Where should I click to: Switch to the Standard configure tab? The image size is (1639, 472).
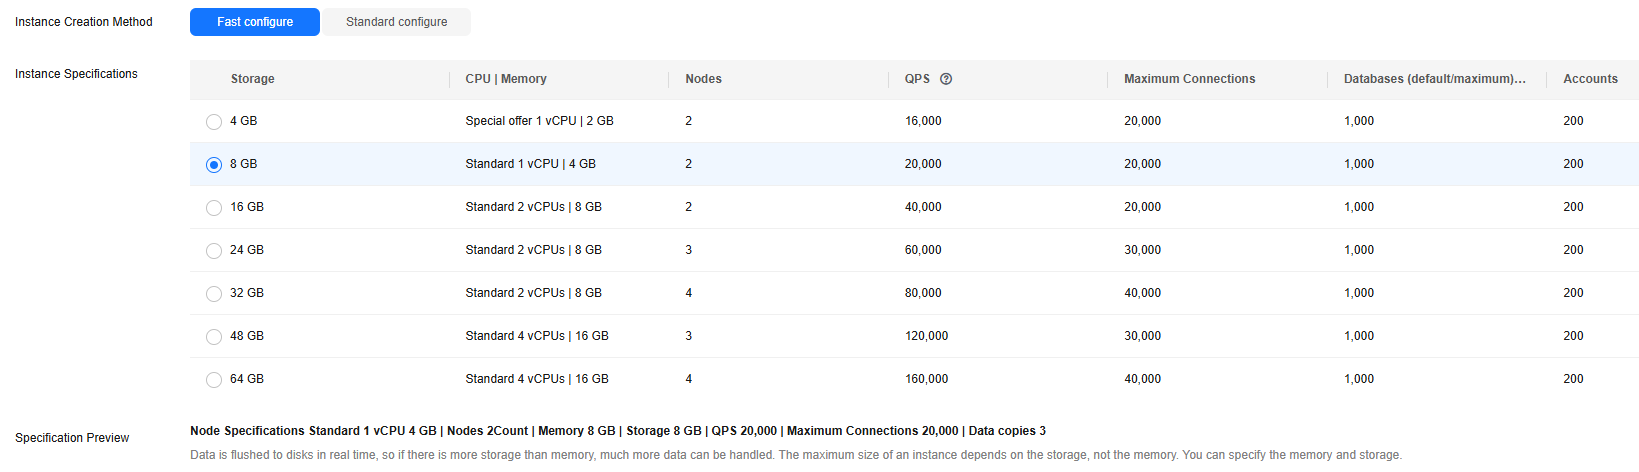[396, 22]
